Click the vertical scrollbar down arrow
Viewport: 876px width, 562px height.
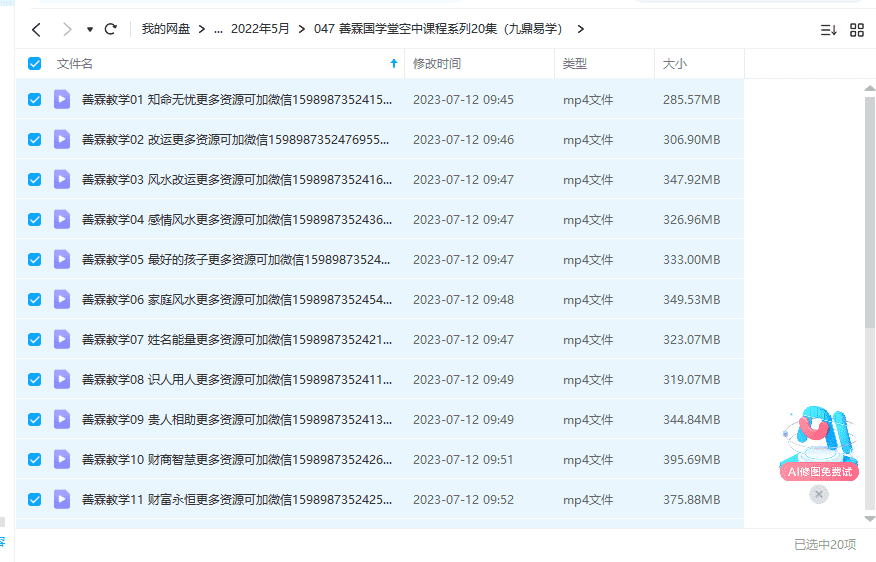point(870,517)
